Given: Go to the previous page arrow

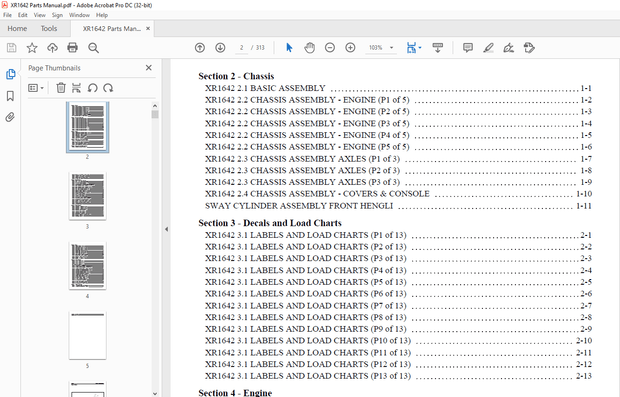Looking at the screenshot, I should (x=200, y=48).
